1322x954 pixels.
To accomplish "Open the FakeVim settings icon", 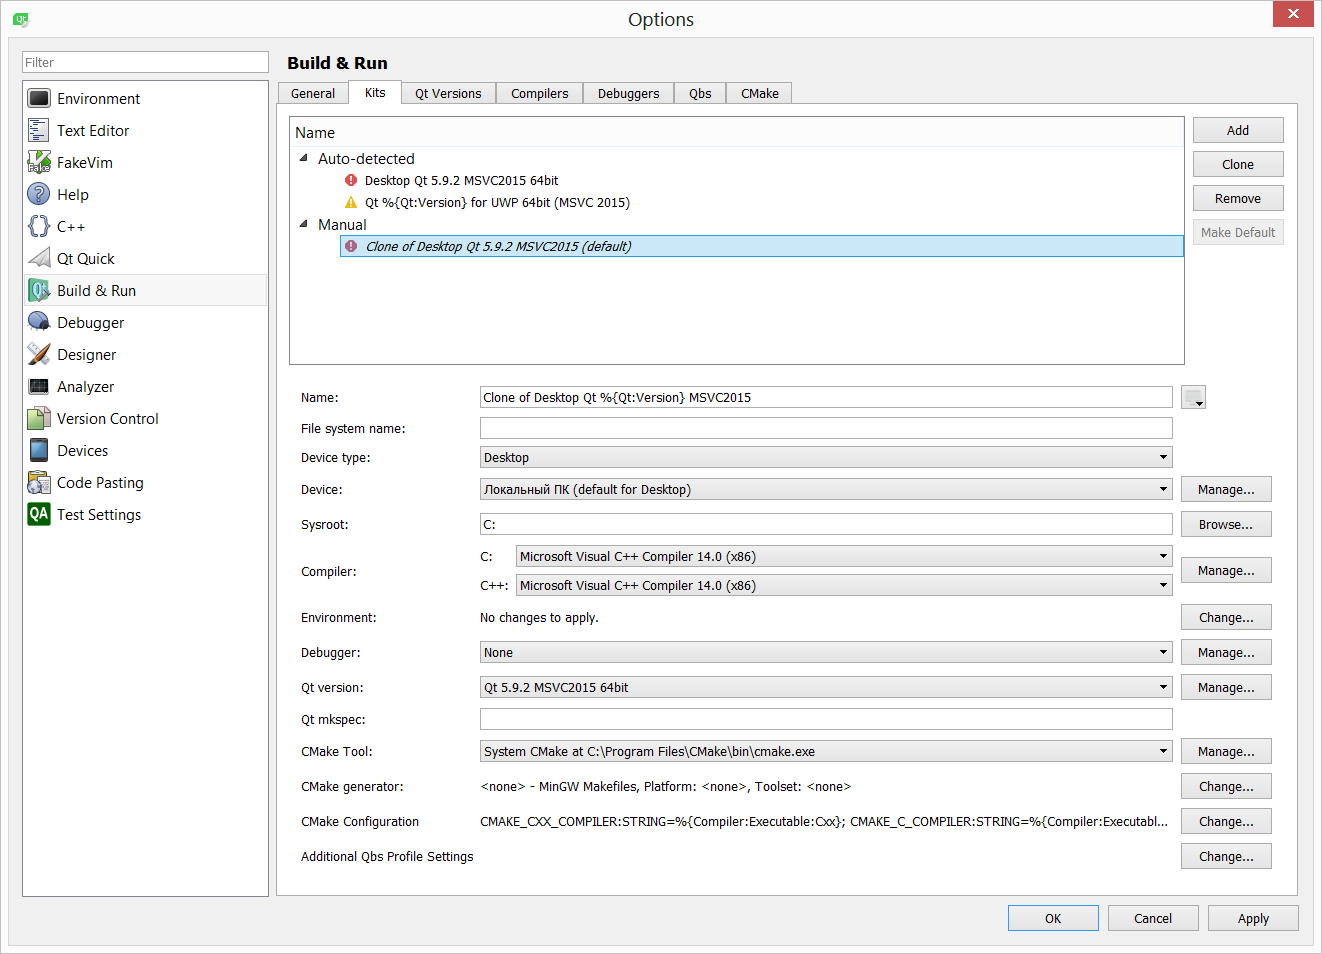I will coord(39,162).
